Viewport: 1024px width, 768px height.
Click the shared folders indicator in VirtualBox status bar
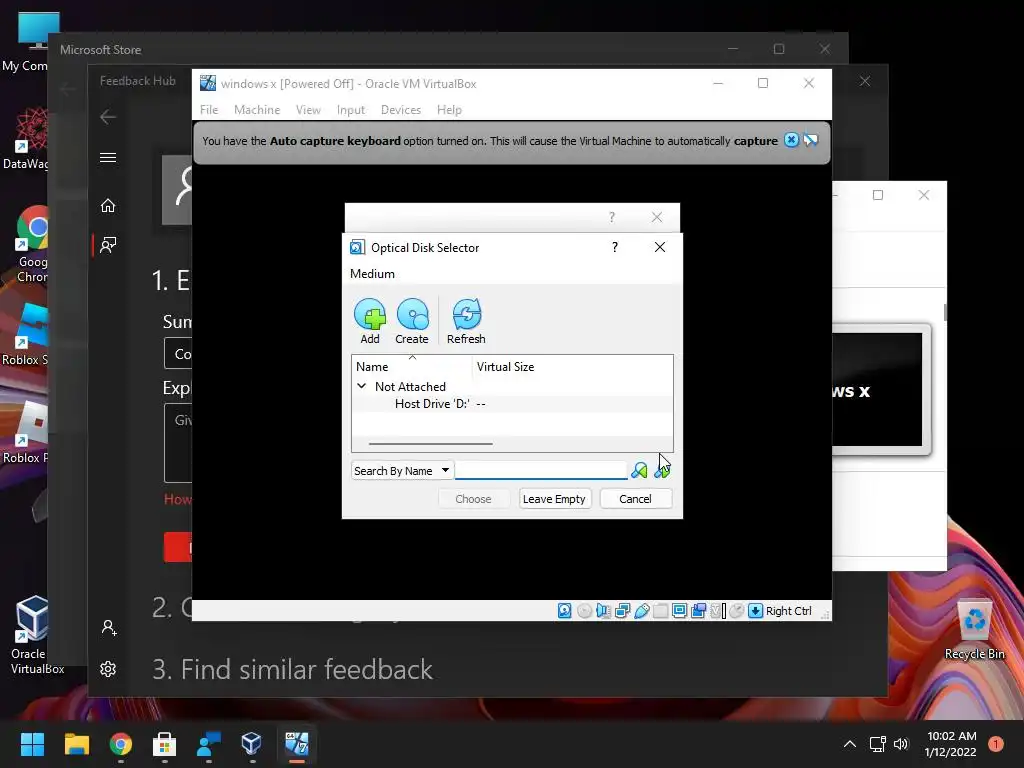pos(660,611)
